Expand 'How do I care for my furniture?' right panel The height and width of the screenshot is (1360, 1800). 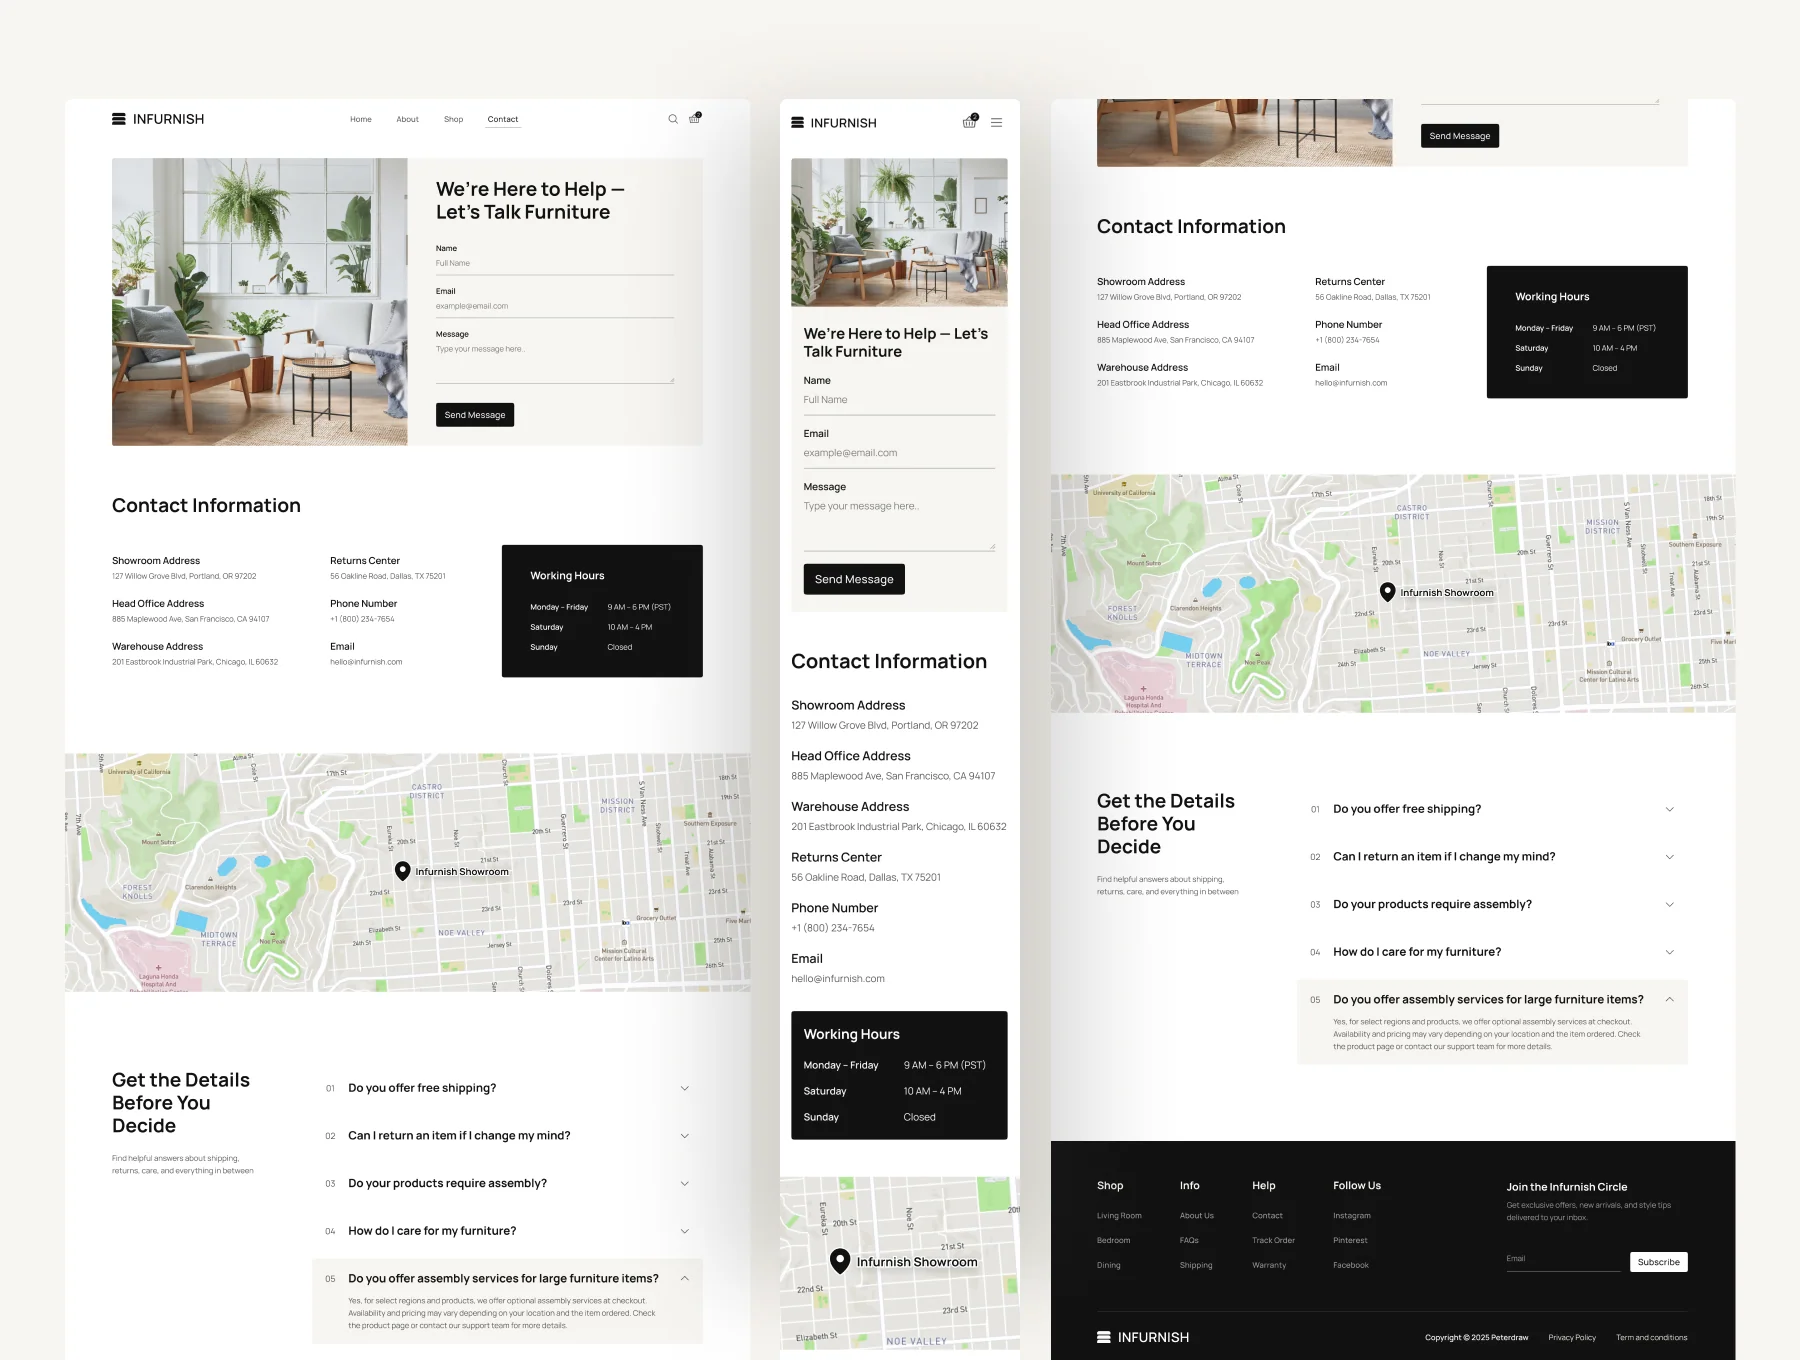[x=1492, y=952]
